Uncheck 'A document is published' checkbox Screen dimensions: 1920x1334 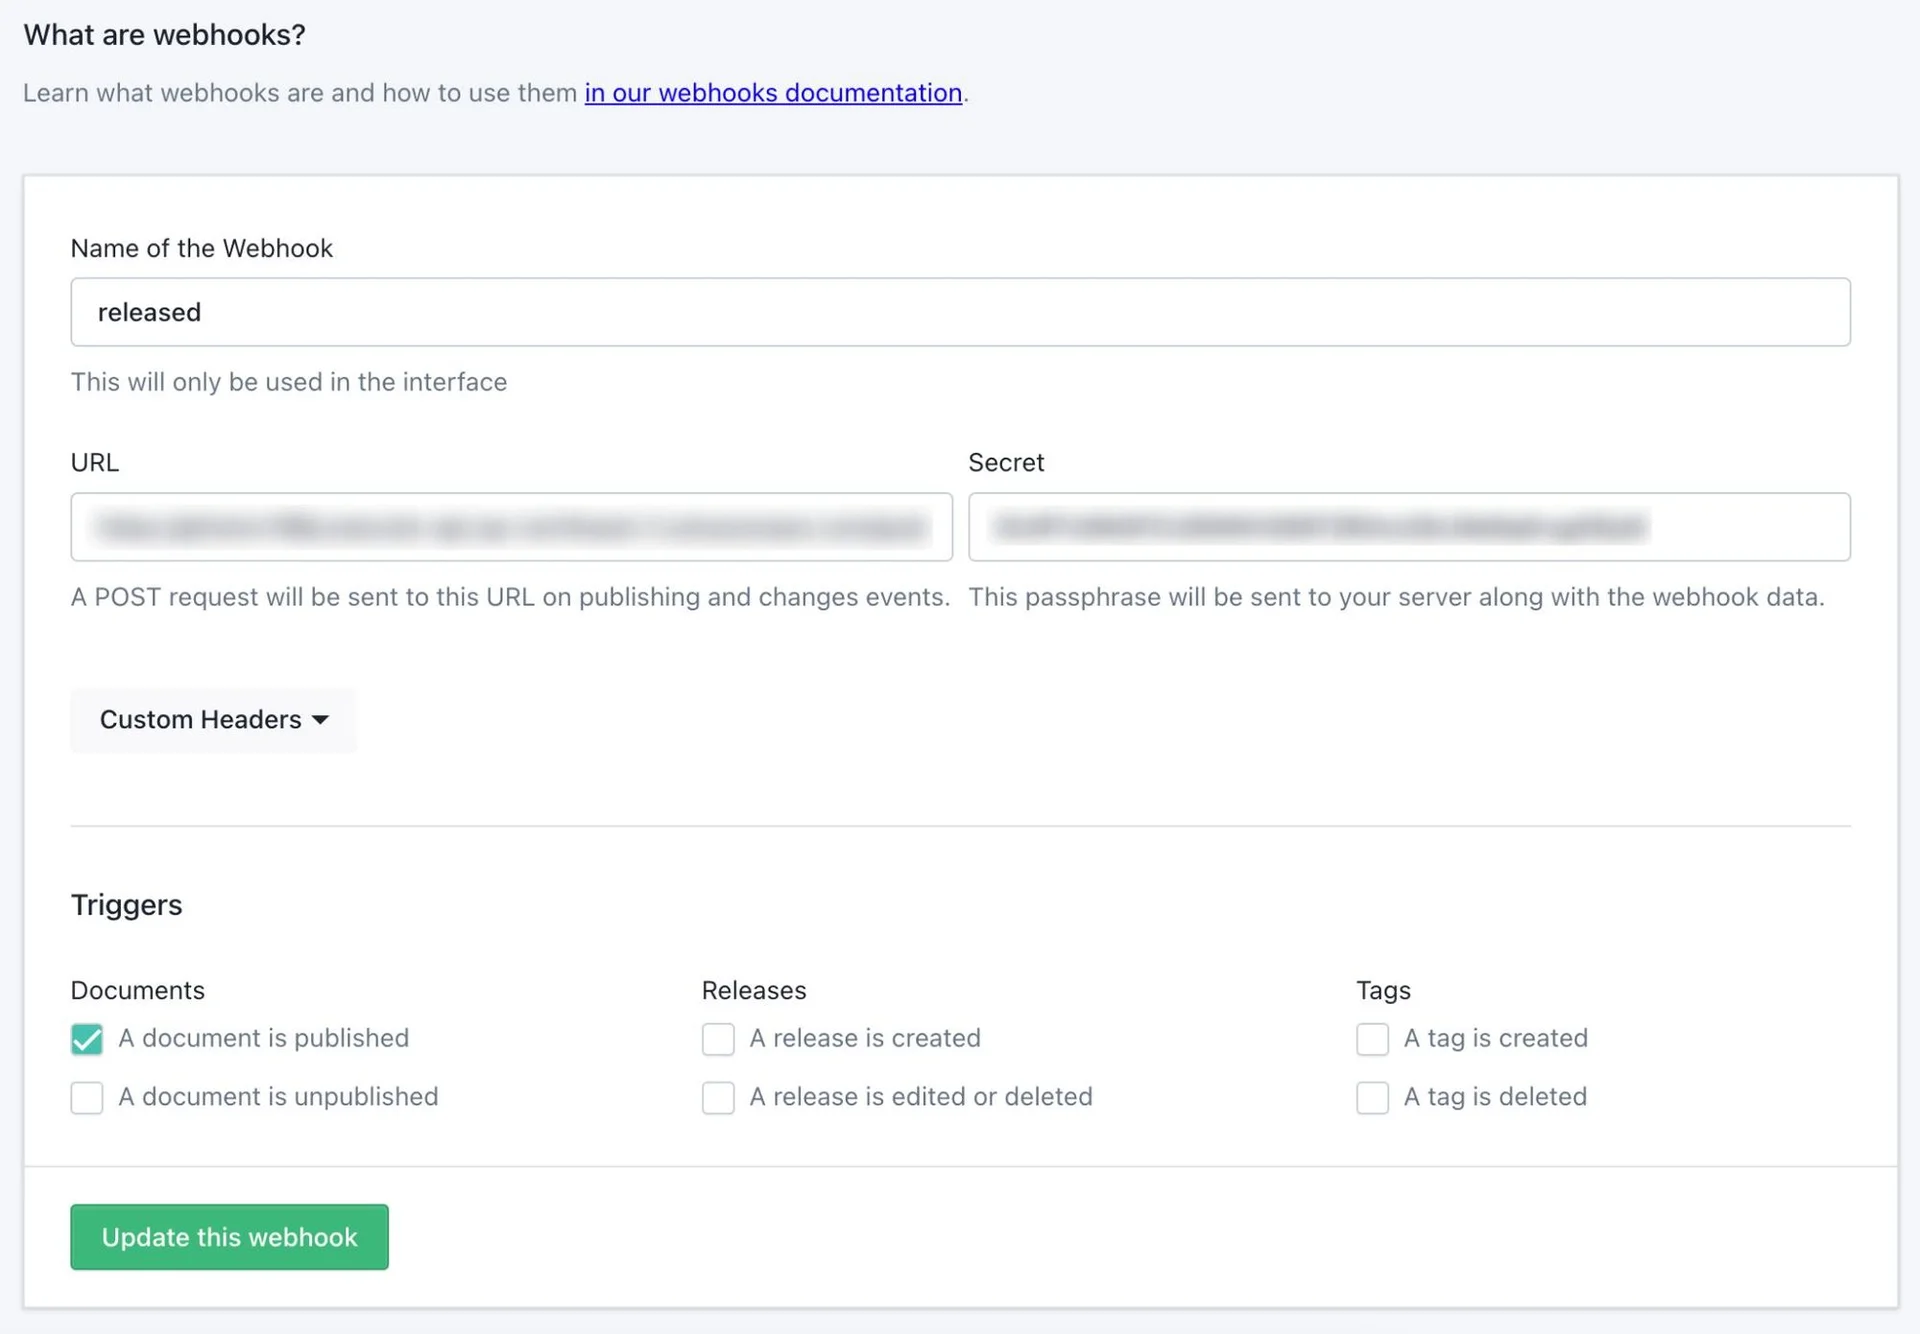click(x=87, y=1039)
